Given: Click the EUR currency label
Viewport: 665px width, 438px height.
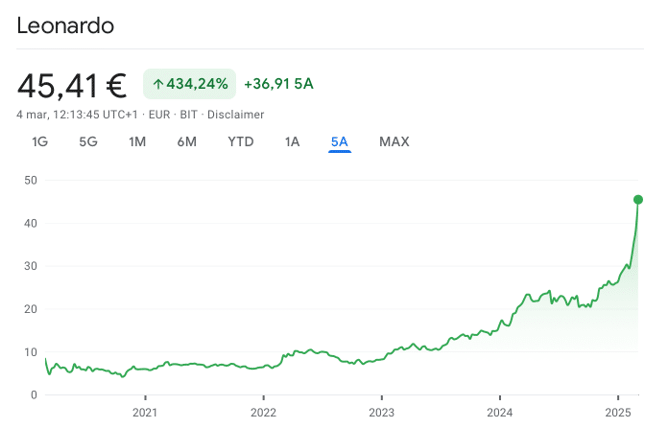Looking at the screenshot, I should [x=159, y=115].
